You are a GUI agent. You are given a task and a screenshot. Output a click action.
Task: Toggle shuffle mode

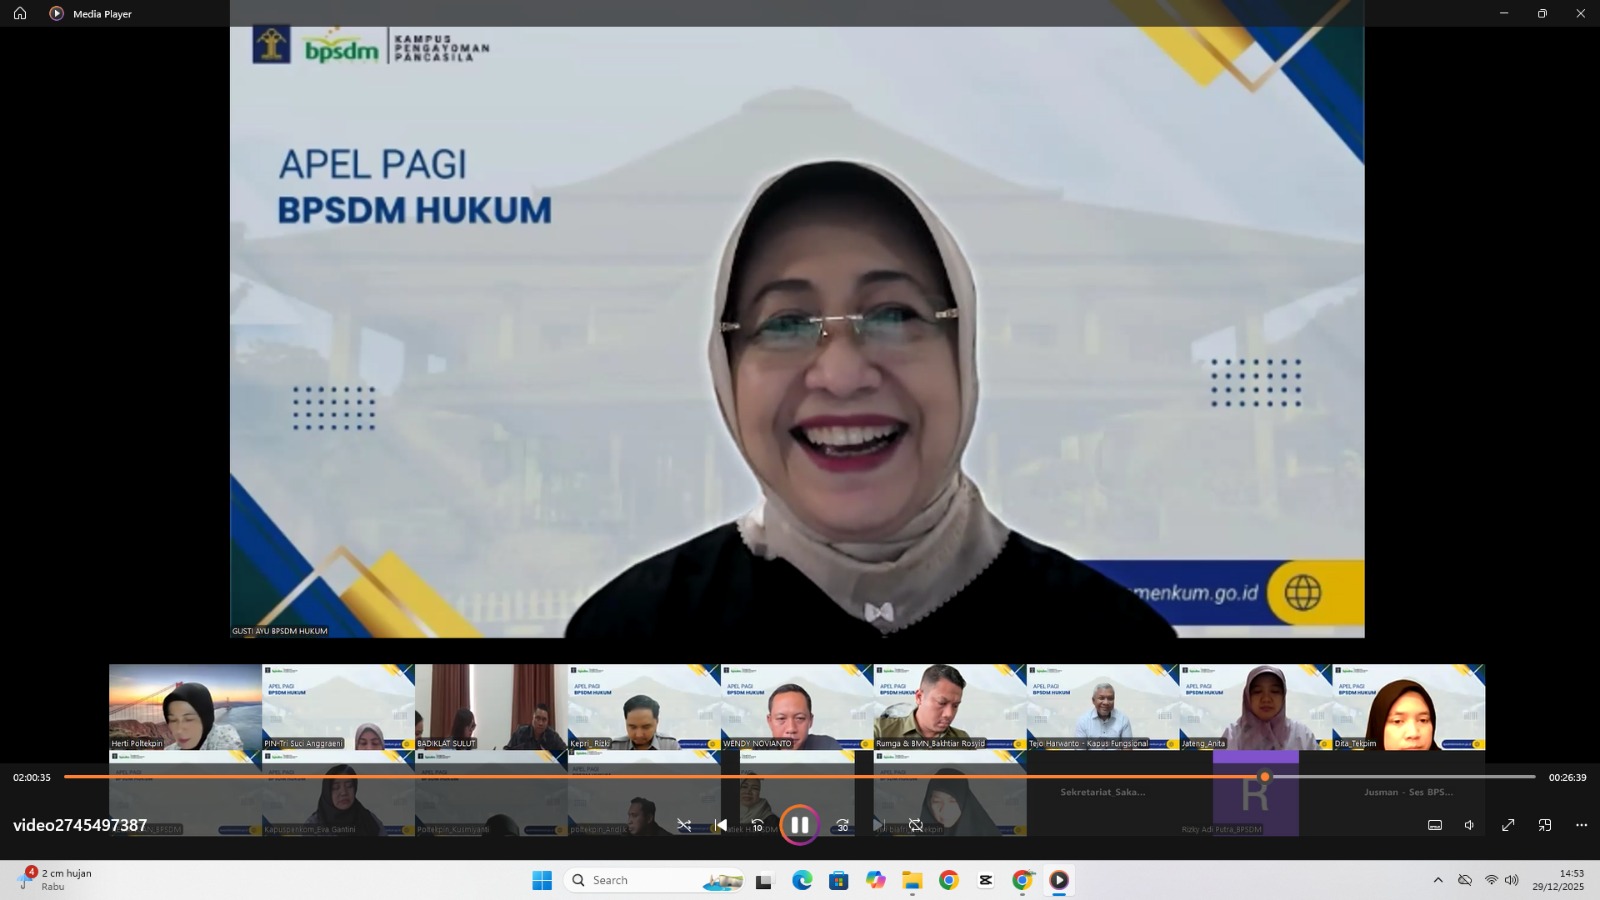pos(684,825)
